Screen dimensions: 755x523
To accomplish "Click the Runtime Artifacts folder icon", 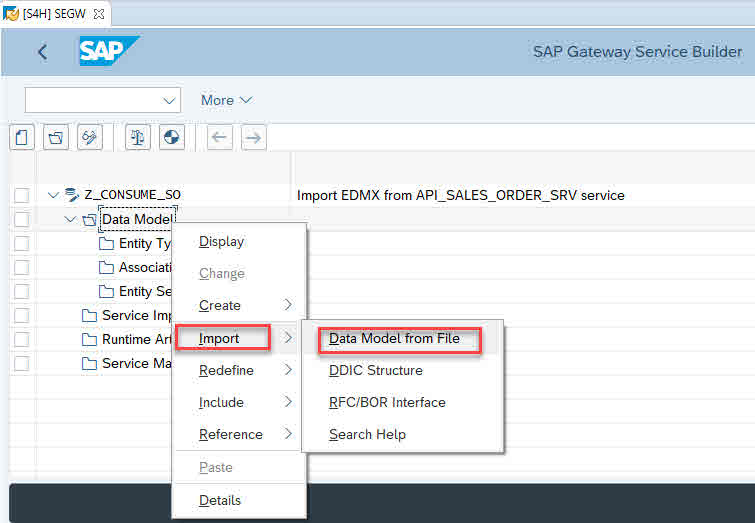I will click(x=89, y=340).
